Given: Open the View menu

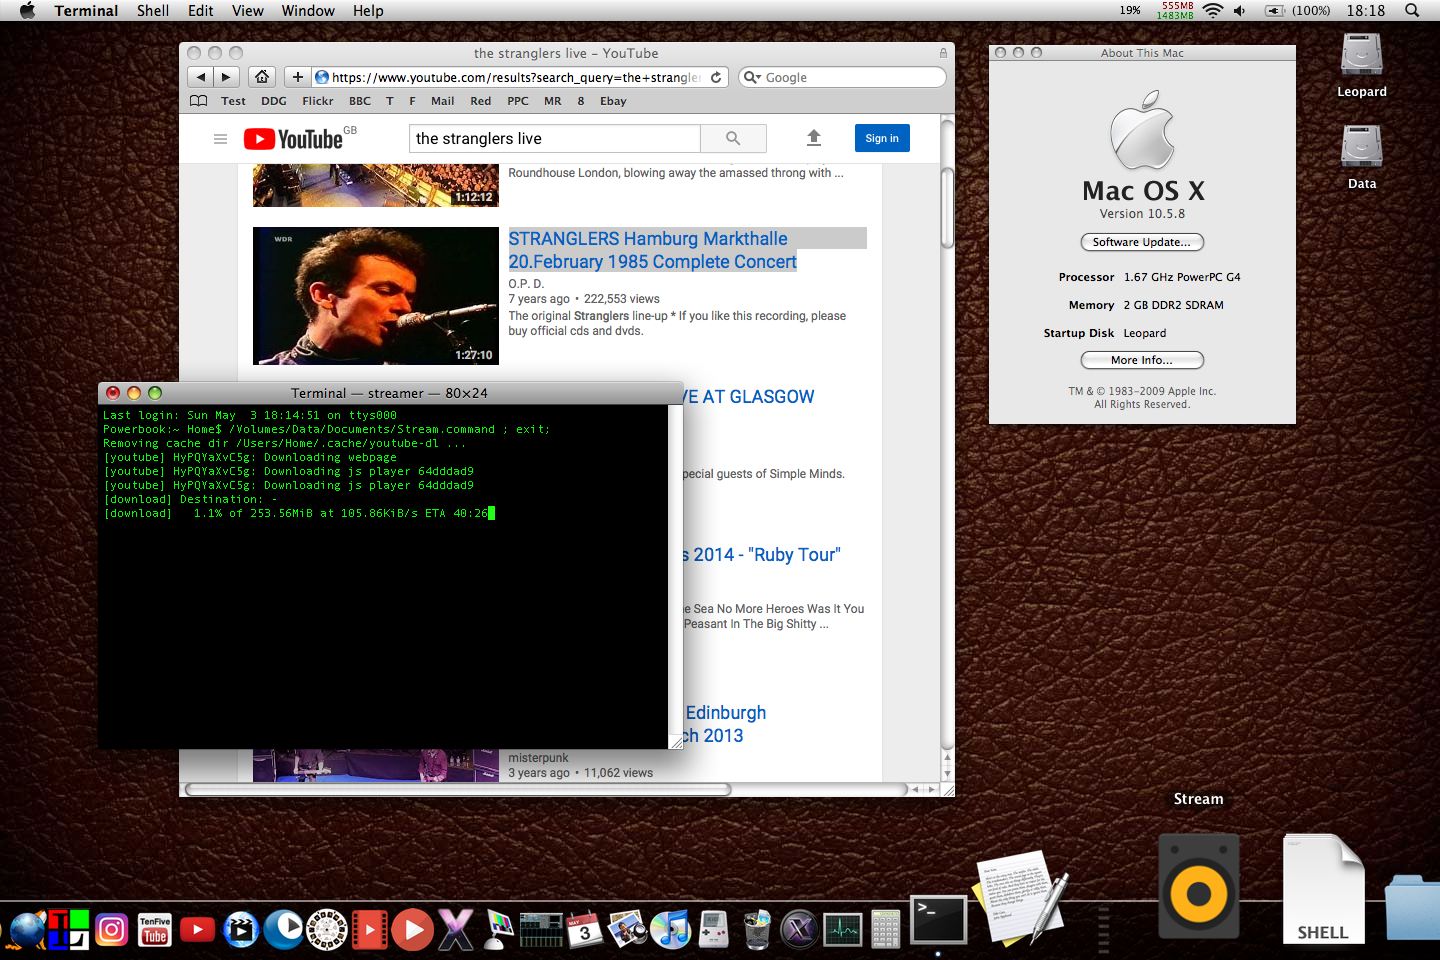Looking at the screenshot, I should tap(248, 10).
